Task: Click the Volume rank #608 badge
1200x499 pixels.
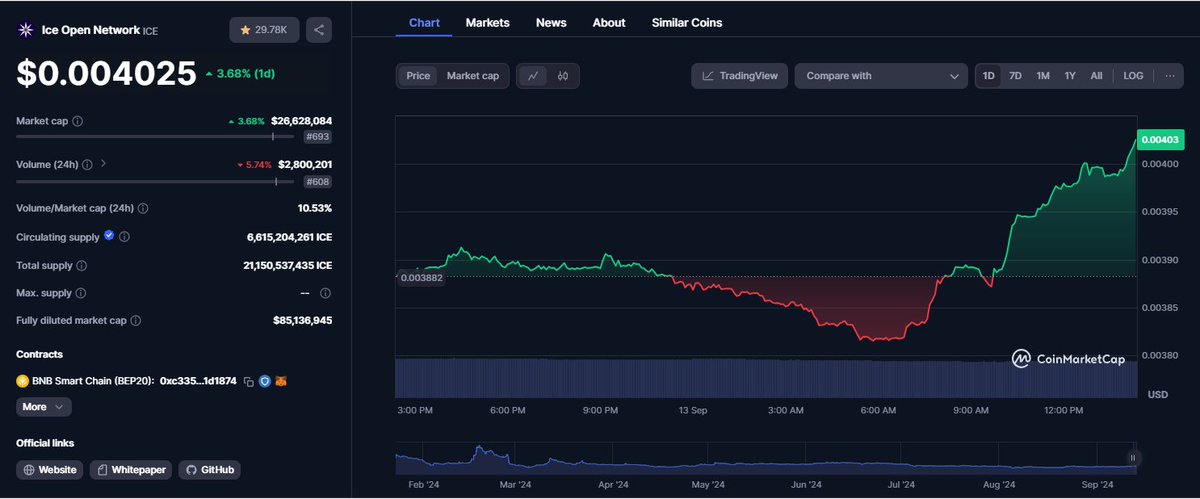Action: tap(318, 182)
